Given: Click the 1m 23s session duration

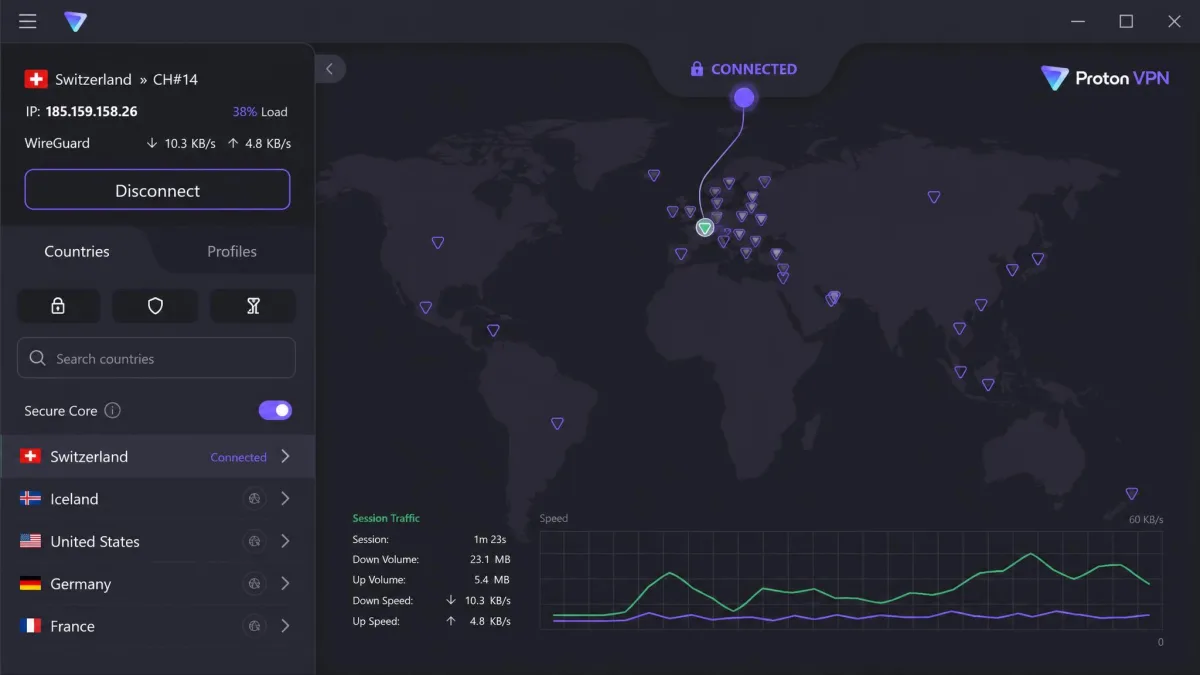Looking at the screenshot, I should (490, 539).
